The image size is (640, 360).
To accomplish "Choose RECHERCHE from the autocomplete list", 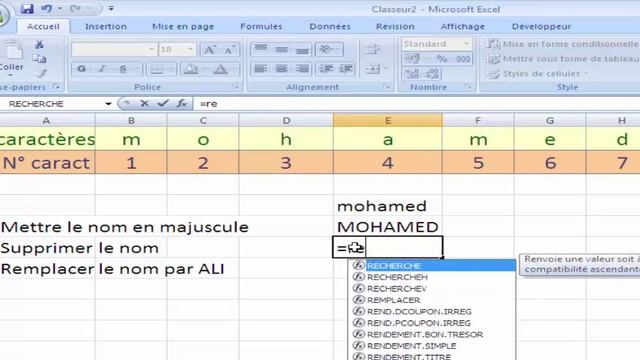I will point(432,266).
